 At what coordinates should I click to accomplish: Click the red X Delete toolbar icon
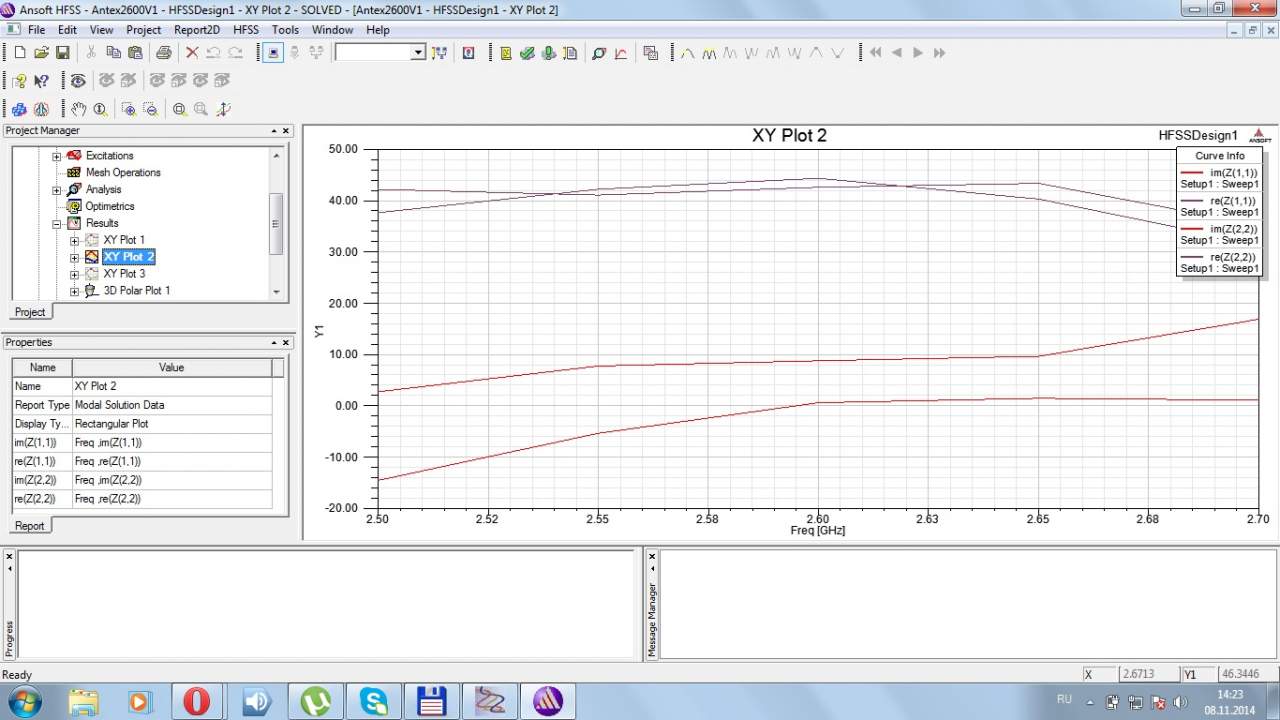pyautogui.click(x=192, y=53)
